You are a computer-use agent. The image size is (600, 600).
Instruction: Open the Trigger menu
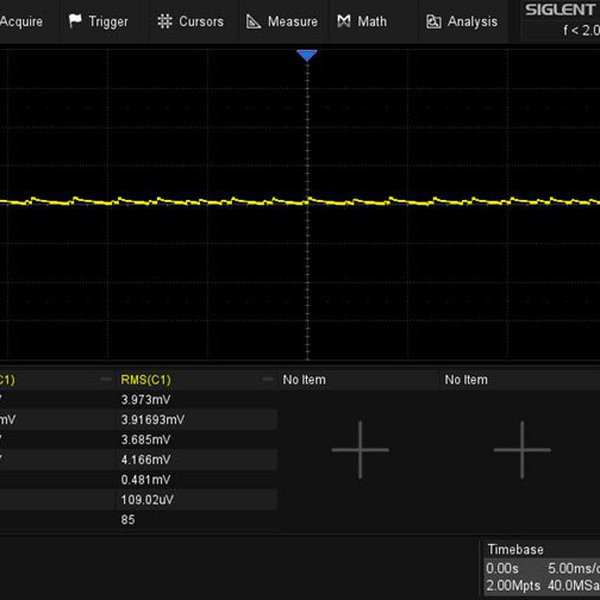(98, 21)
